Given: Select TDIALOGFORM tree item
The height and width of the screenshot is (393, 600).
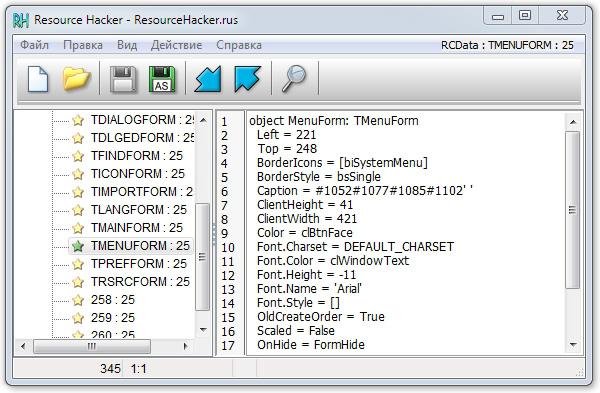Looking at the screenshot, I should (142, 120).
